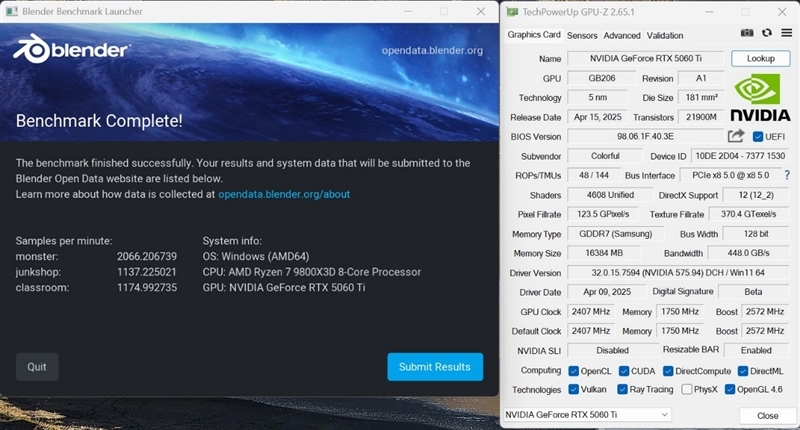The width and height of the screenshot is (800, 430).
Task: Switch to the Sensors tab
Action: [582, 35]
